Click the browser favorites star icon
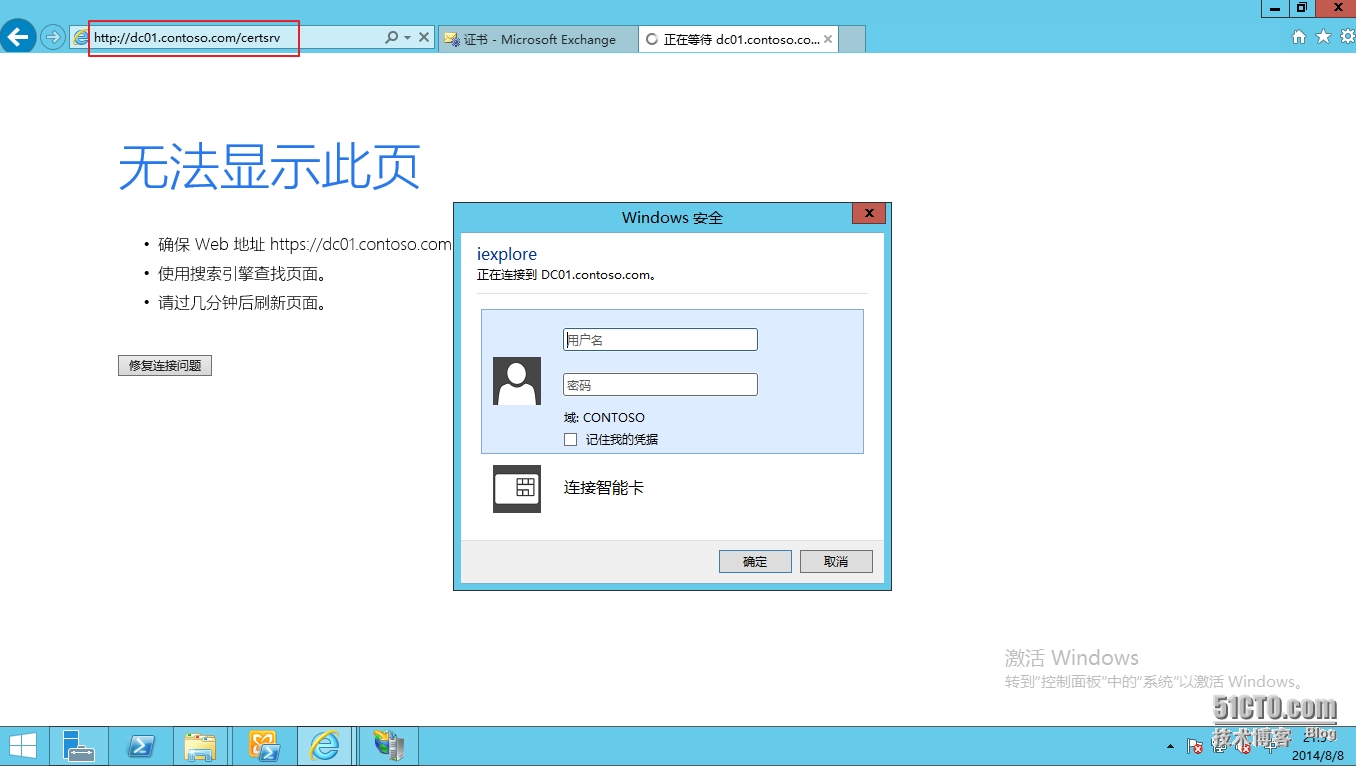This screenshot has height=766, width=1356. tap(1323, 36)
